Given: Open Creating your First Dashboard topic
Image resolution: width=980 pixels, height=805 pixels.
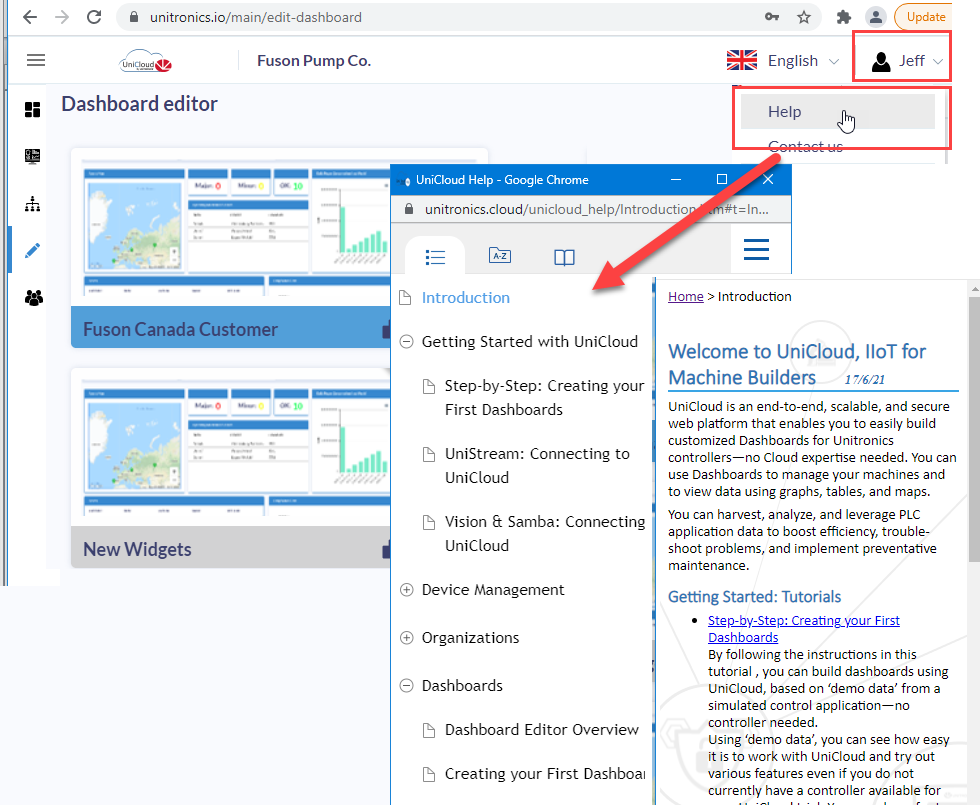Looking at the screenshot, I should [544, 774].
